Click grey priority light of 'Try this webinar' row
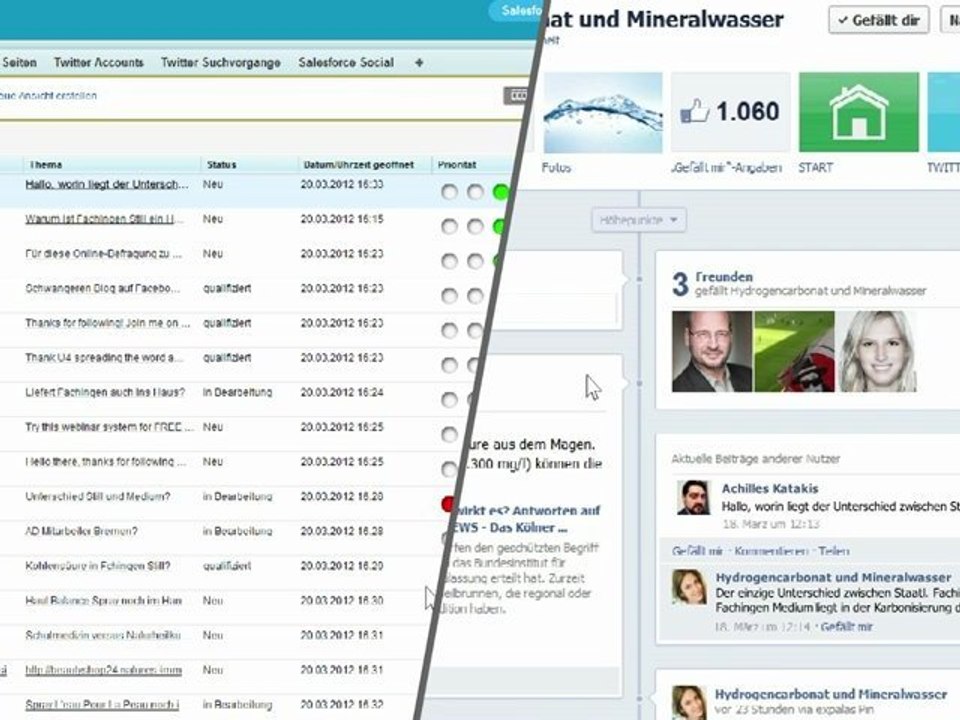This screenshot has height=720, width=960. coord(449,435)
